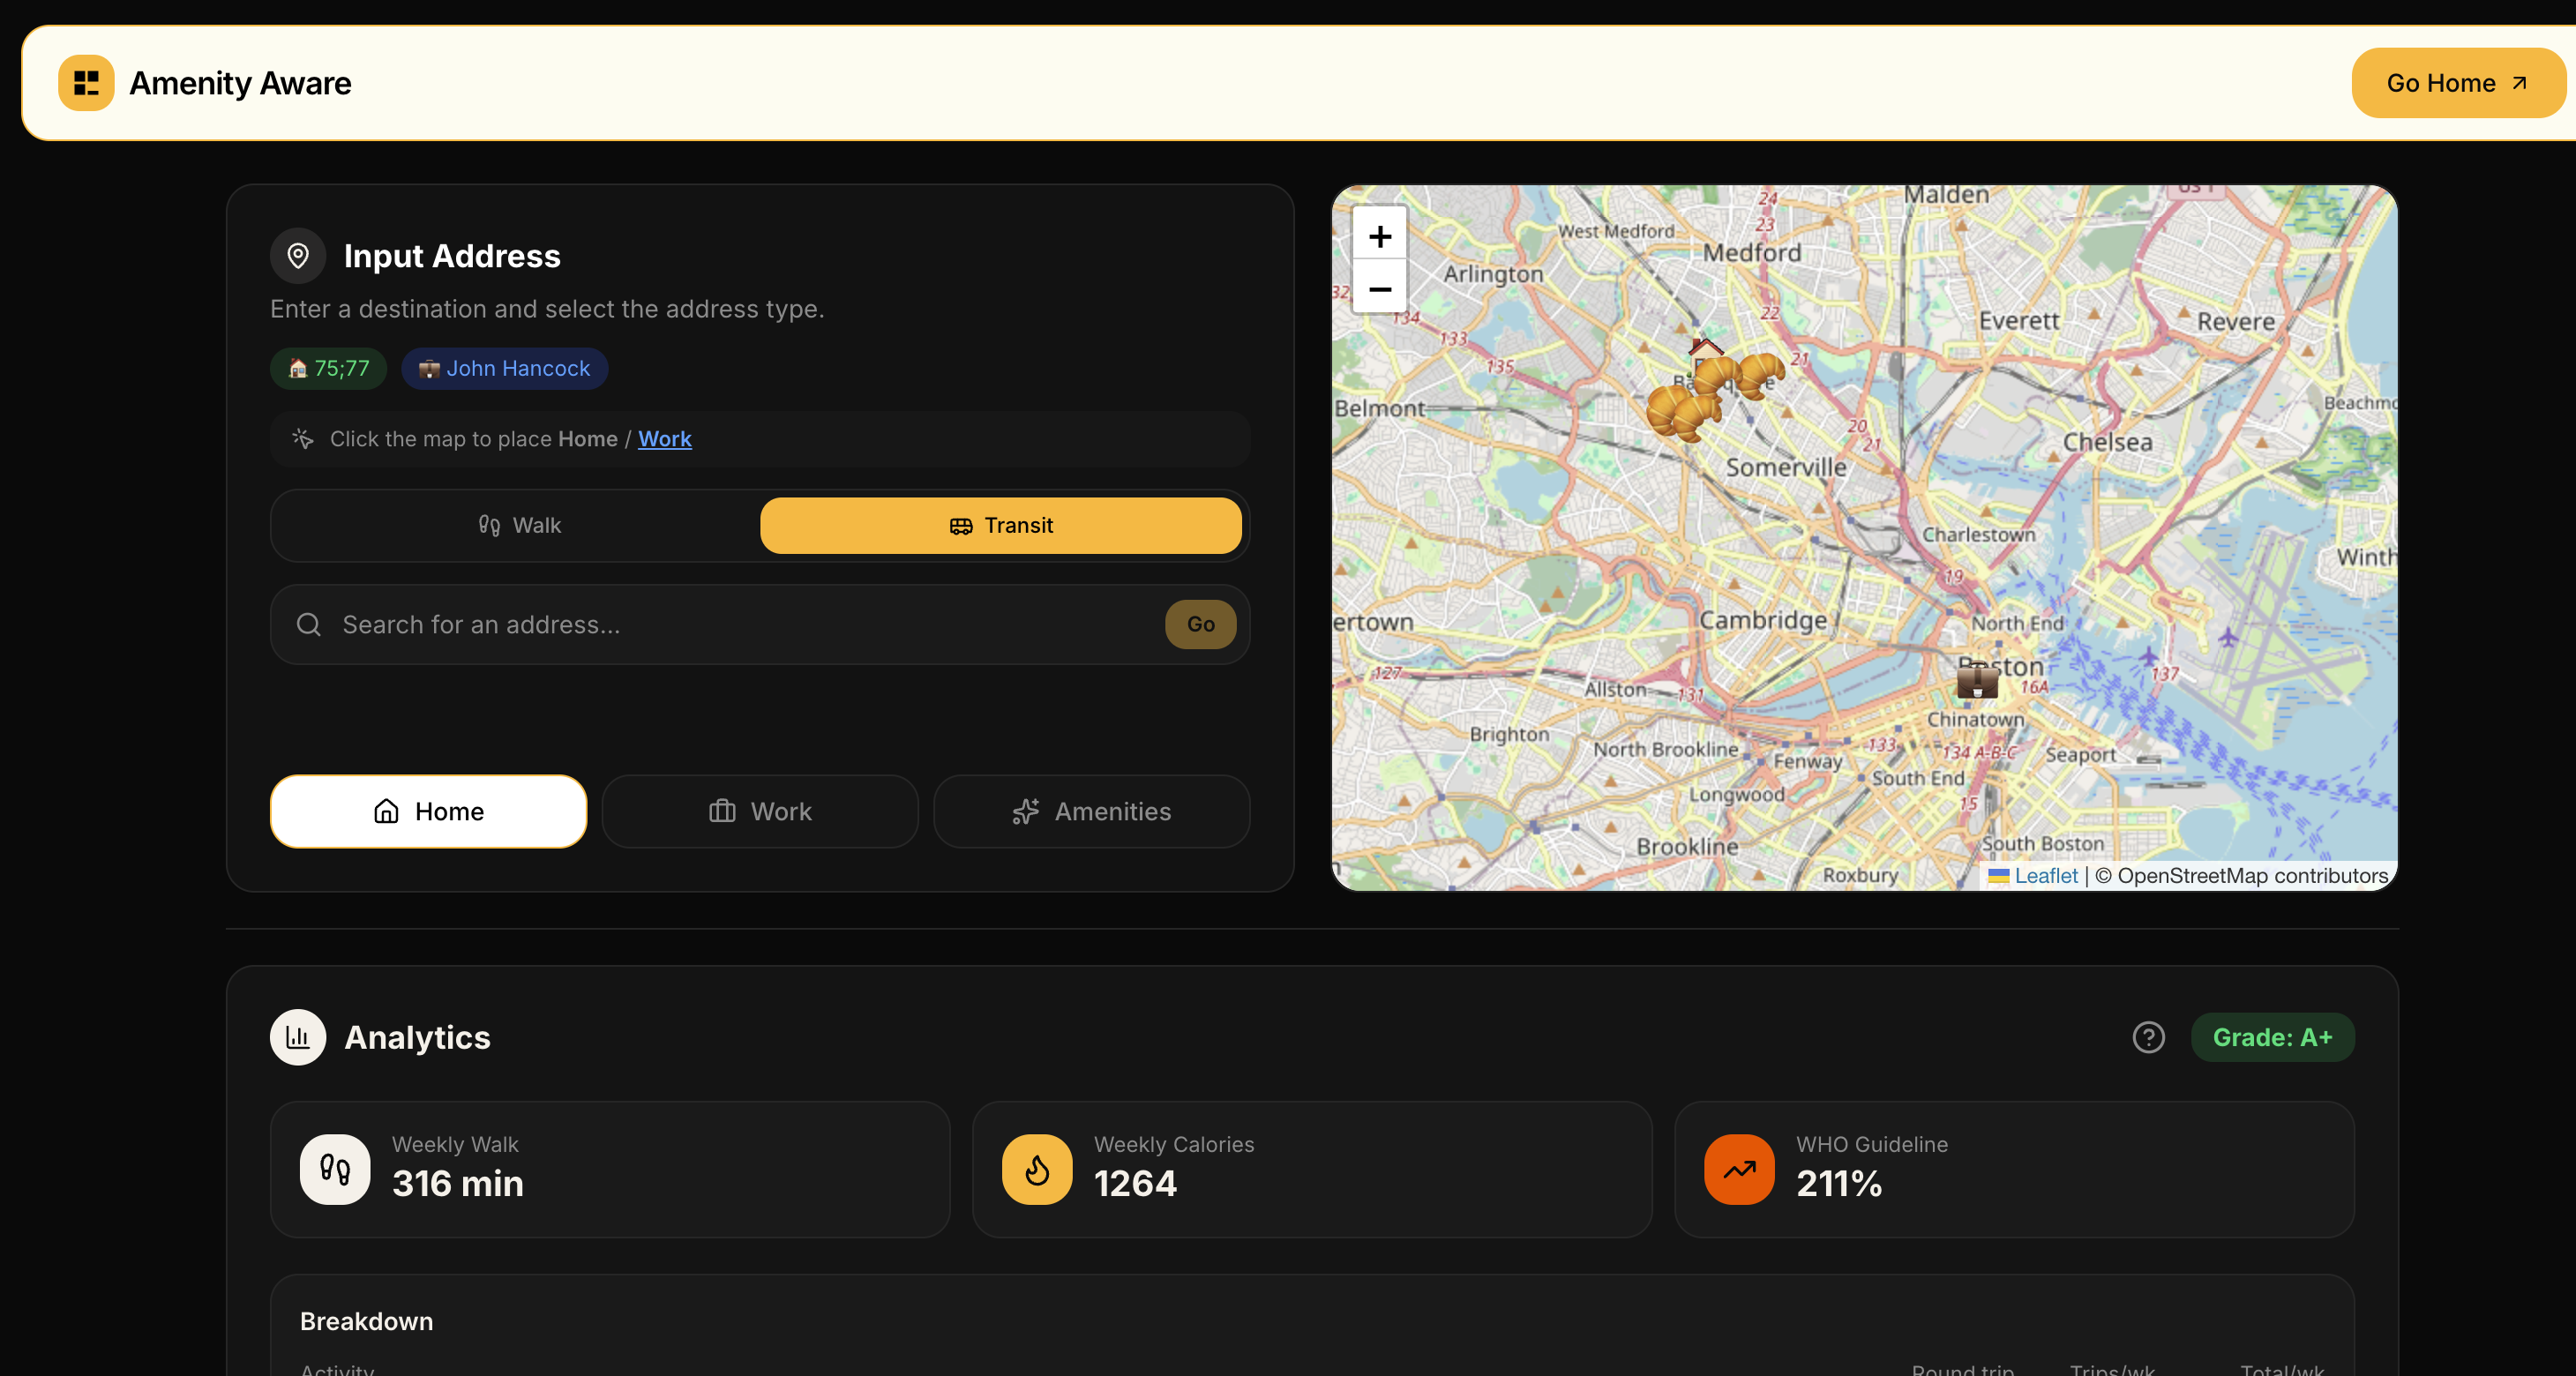Zoom out on the map

click(1380, 289)
